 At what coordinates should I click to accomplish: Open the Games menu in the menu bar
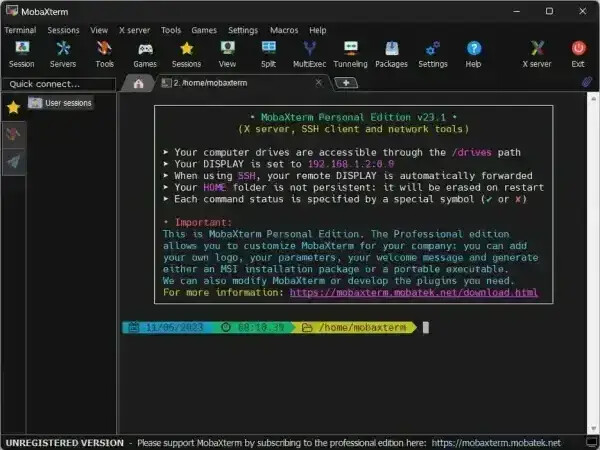[x=204, y=30]
